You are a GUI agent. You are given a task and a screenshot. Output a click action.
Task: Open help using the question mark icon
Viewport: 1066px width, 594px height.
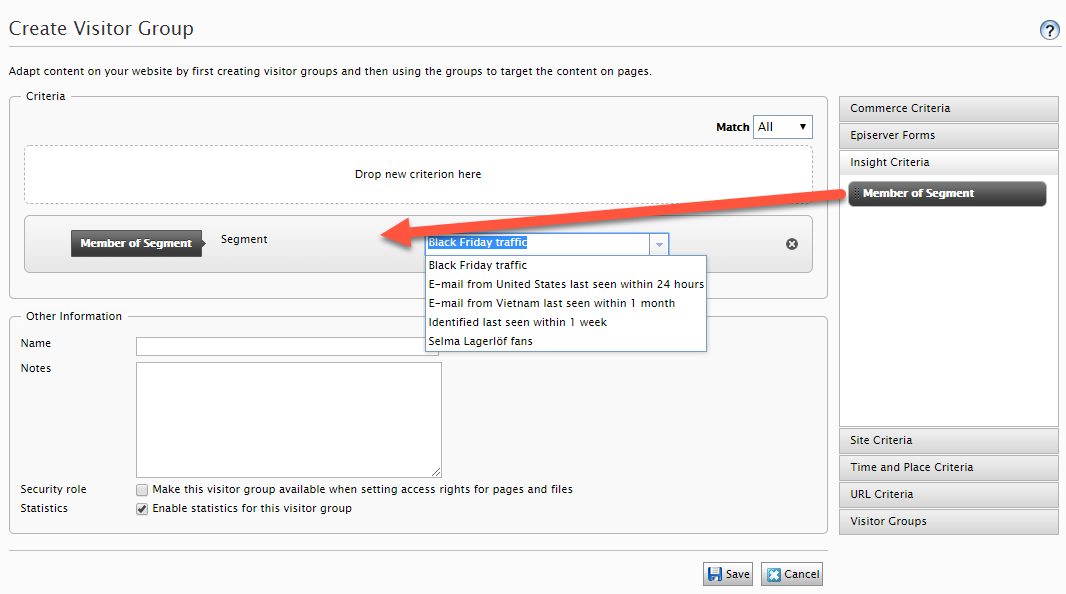(1048, 30)
